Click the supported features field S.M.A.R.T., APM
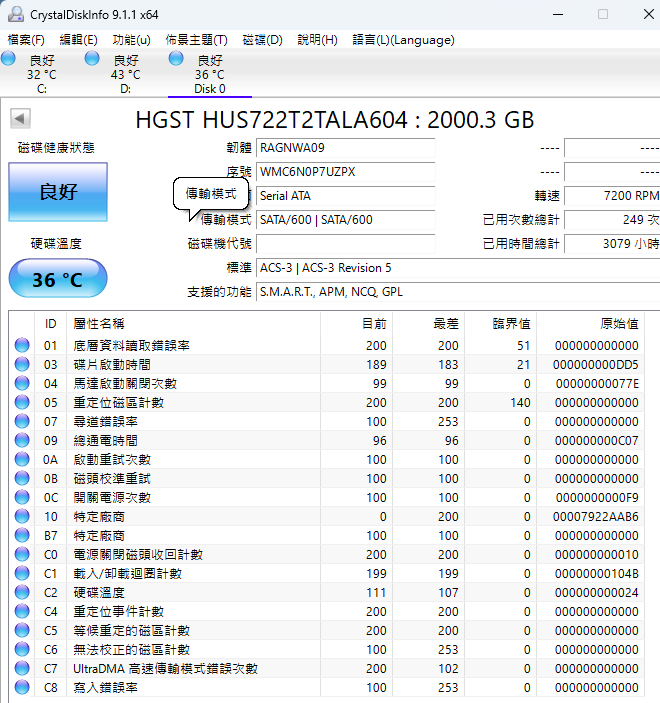660x703 pixels. click(x=458, y=292)
